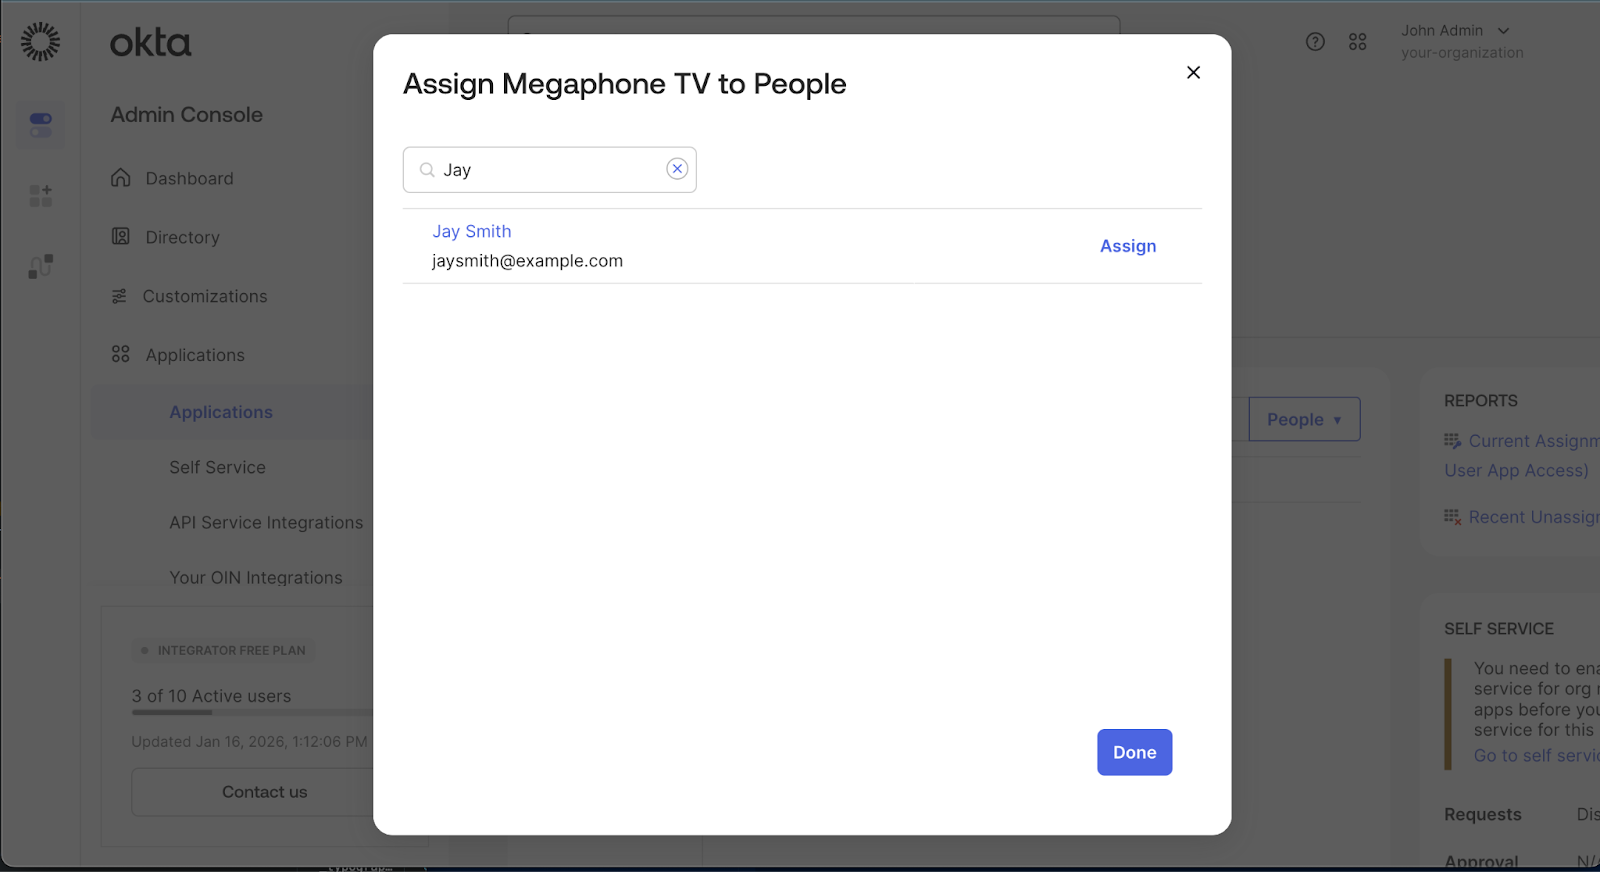Open API Service Integrations
This screenshot has height=872, width=1600.
(266, 522)
